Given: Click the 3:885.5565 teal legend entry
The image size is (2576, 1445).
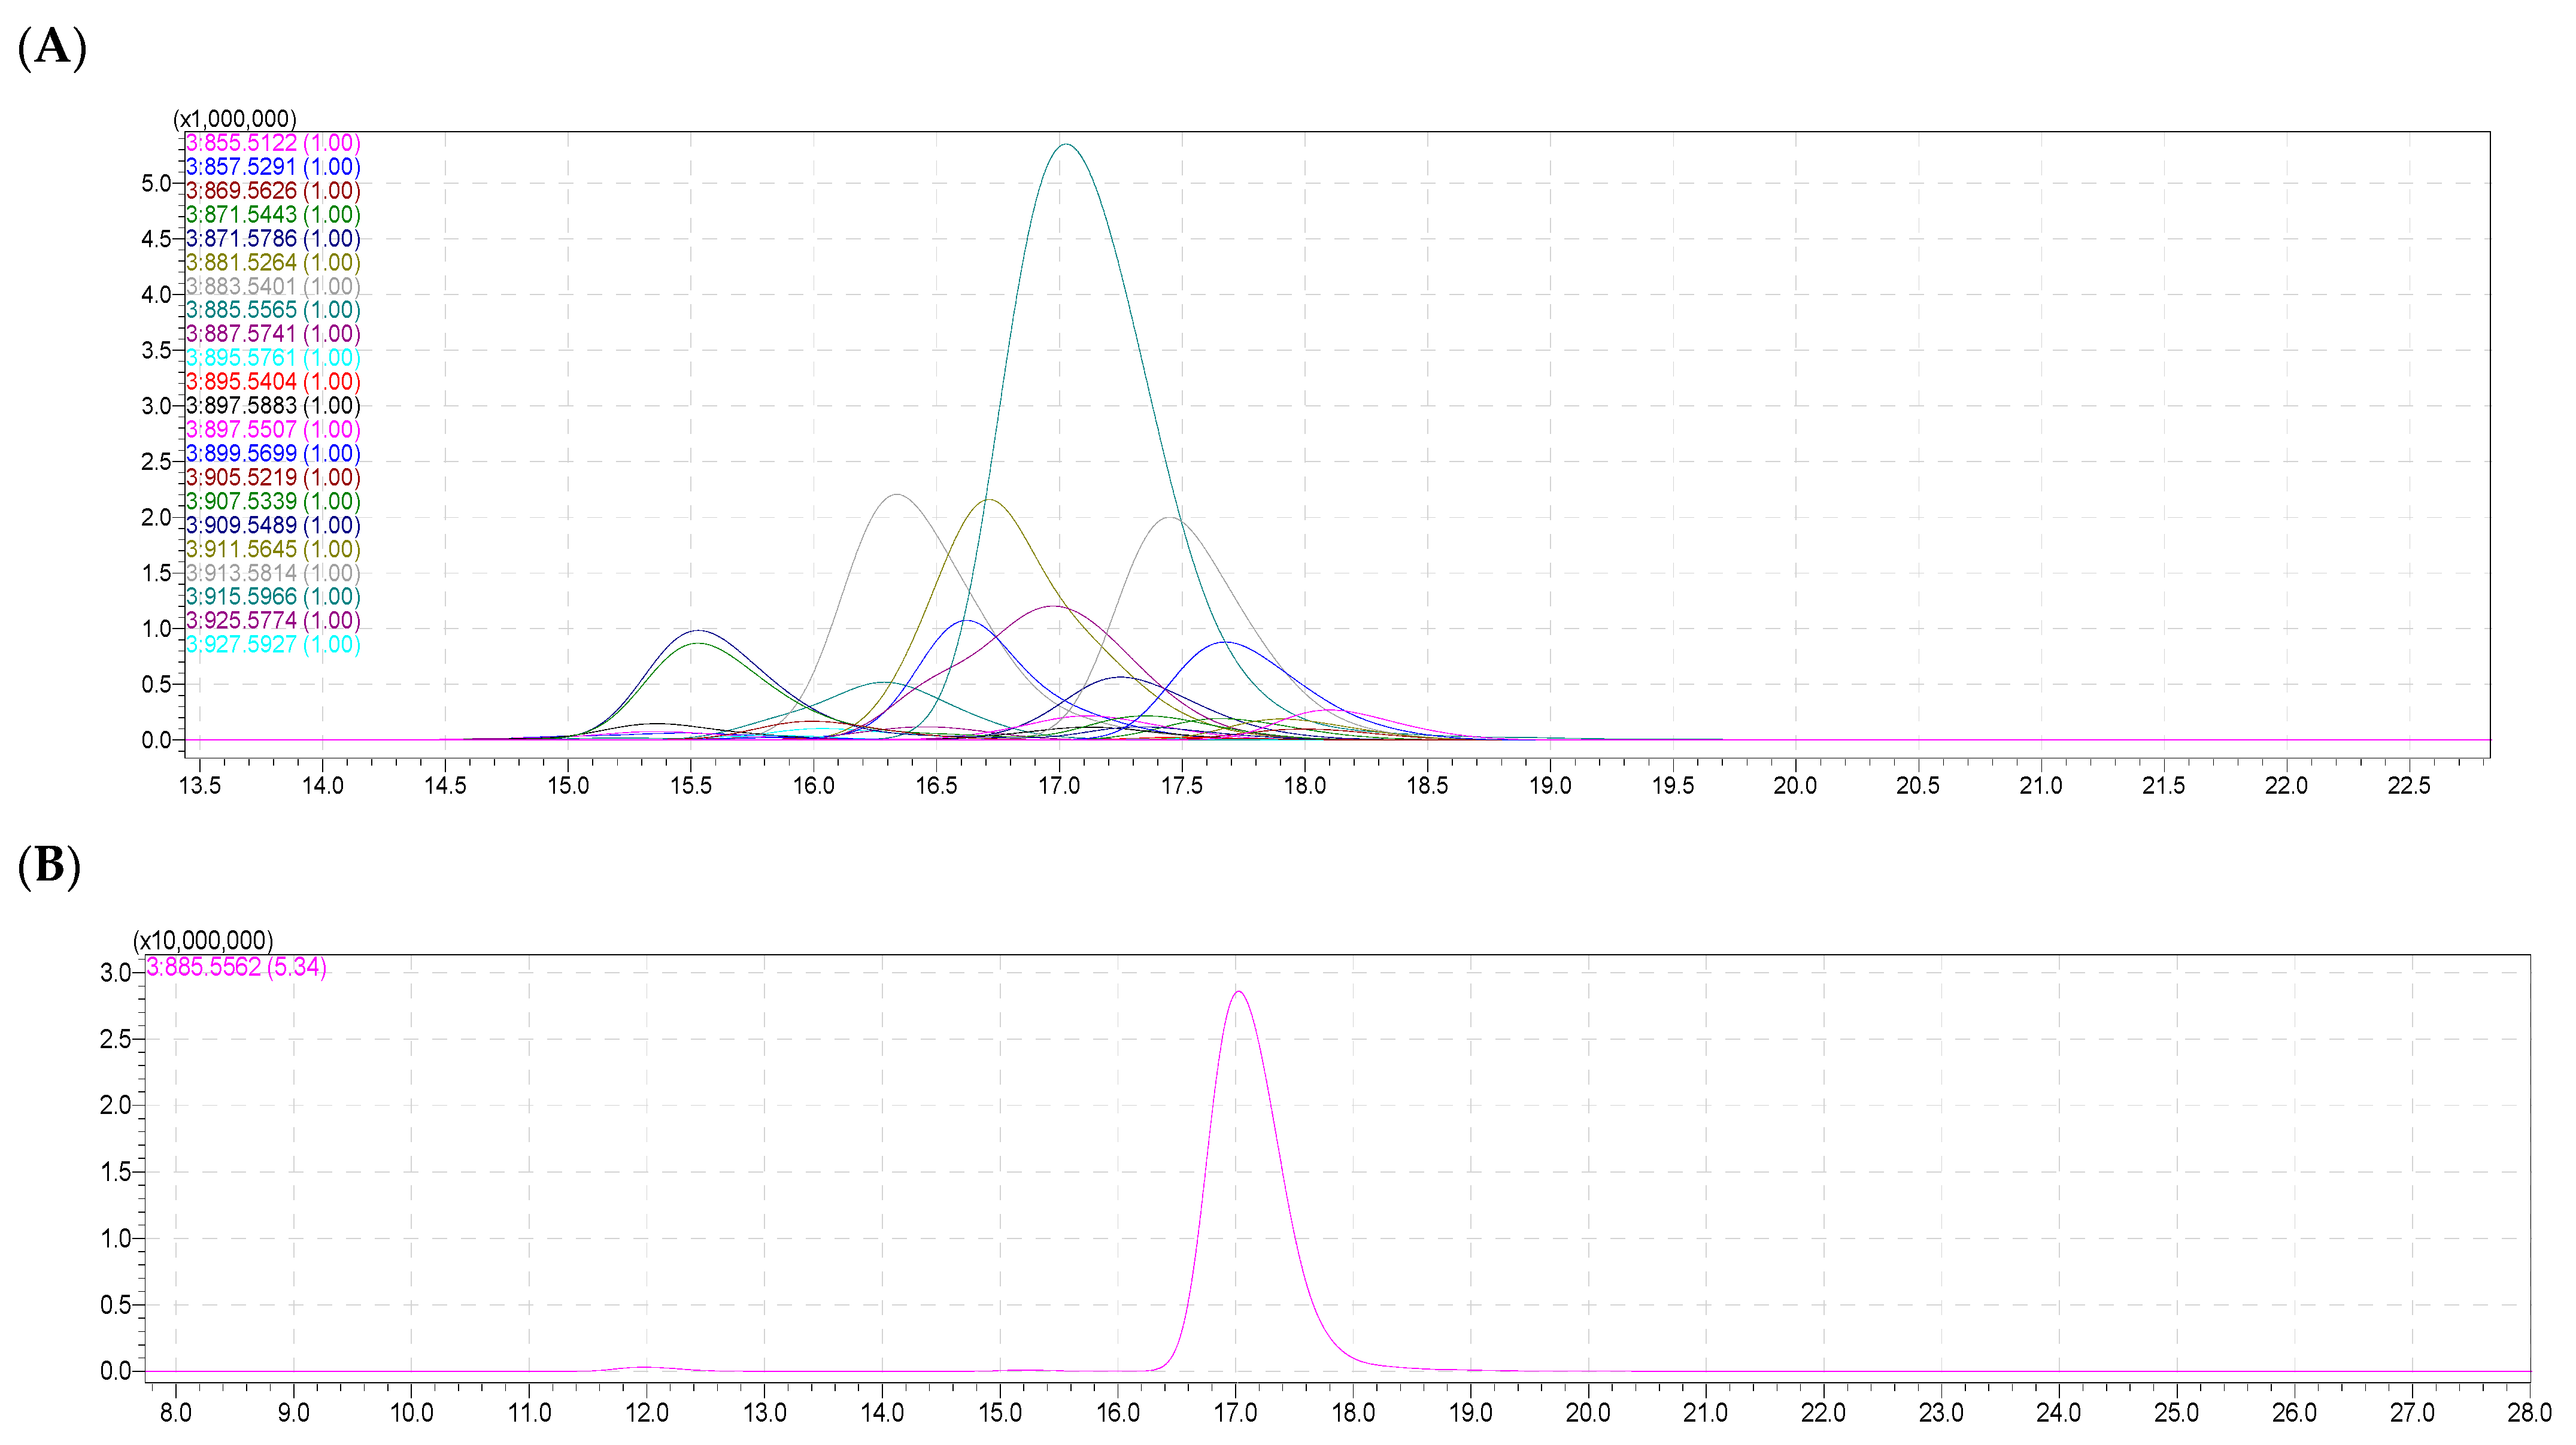Looking at the screenshot, I should pyautogui.click(x=272, y=310).
